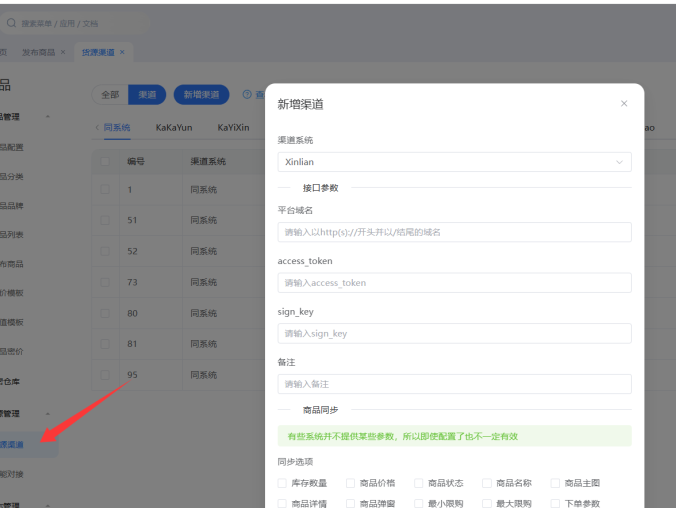Image resolution: width=676 pixels, height=508 pixels.
Task: Switch to the KaKaYun channel tab
Action: click(174, 128)
